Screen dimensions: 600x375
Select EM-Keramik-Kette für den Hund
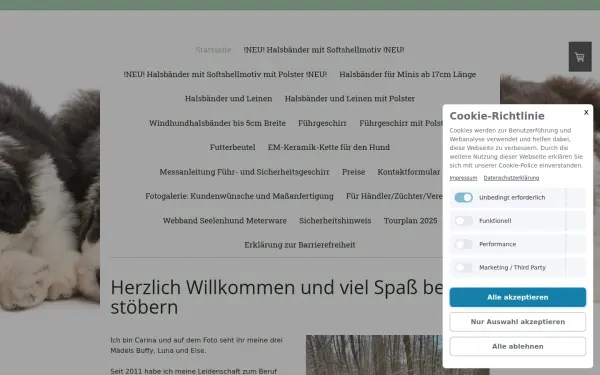pos(329,147)
